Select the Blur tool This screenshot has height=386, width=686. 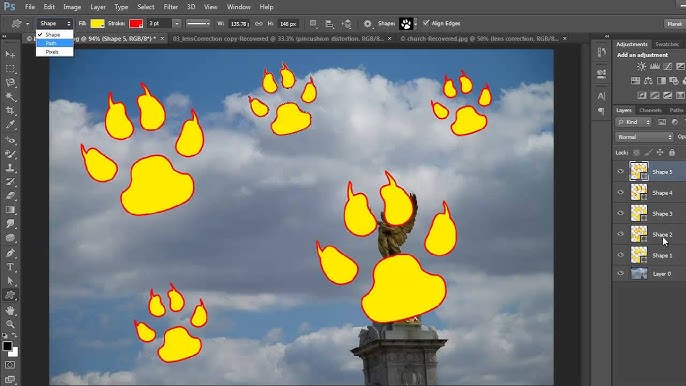10,224
